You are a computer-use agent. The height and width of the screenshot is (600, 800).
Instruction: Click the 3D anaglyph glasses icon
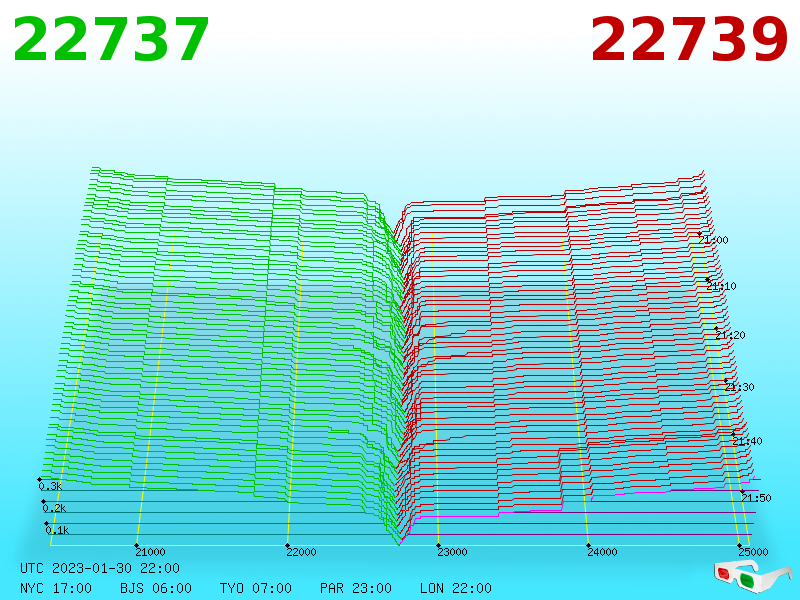coord(752,576)
